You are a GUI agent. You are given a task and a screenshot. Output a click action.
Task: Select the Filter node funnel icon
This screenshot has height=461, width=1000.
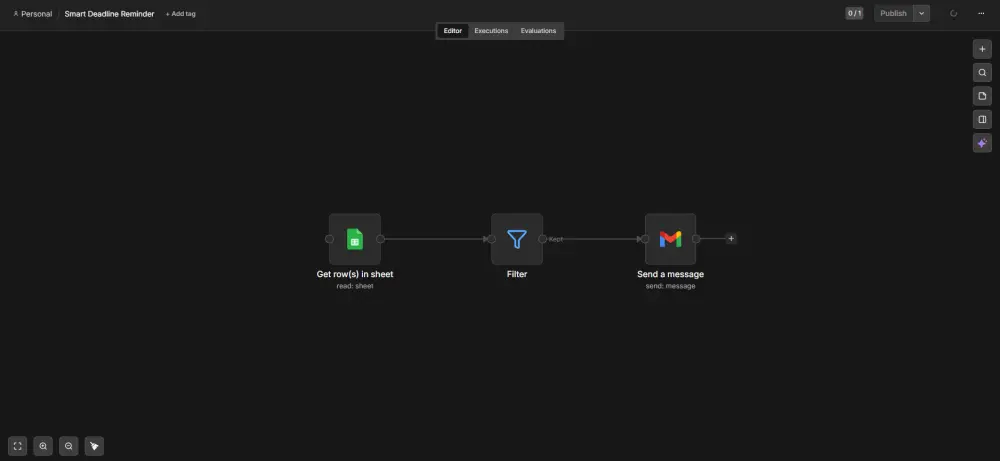pyautogui.click(x=517, y=239)
